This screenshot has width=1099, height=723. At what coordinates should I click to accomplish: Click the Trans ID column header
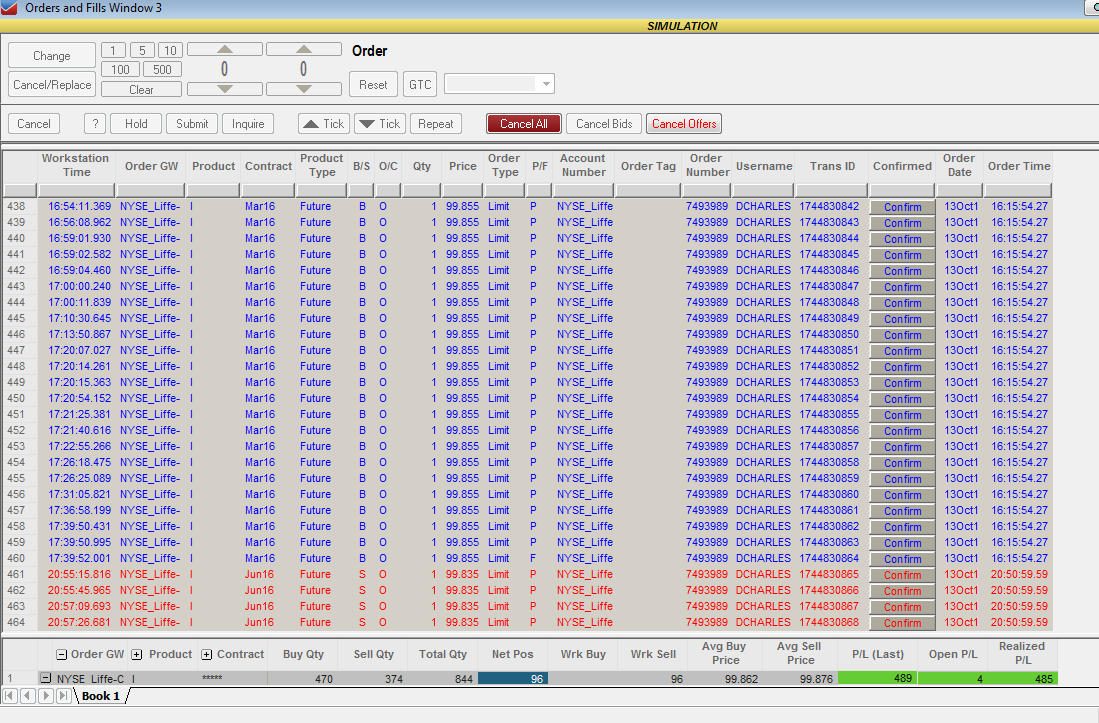click(832, 166)
